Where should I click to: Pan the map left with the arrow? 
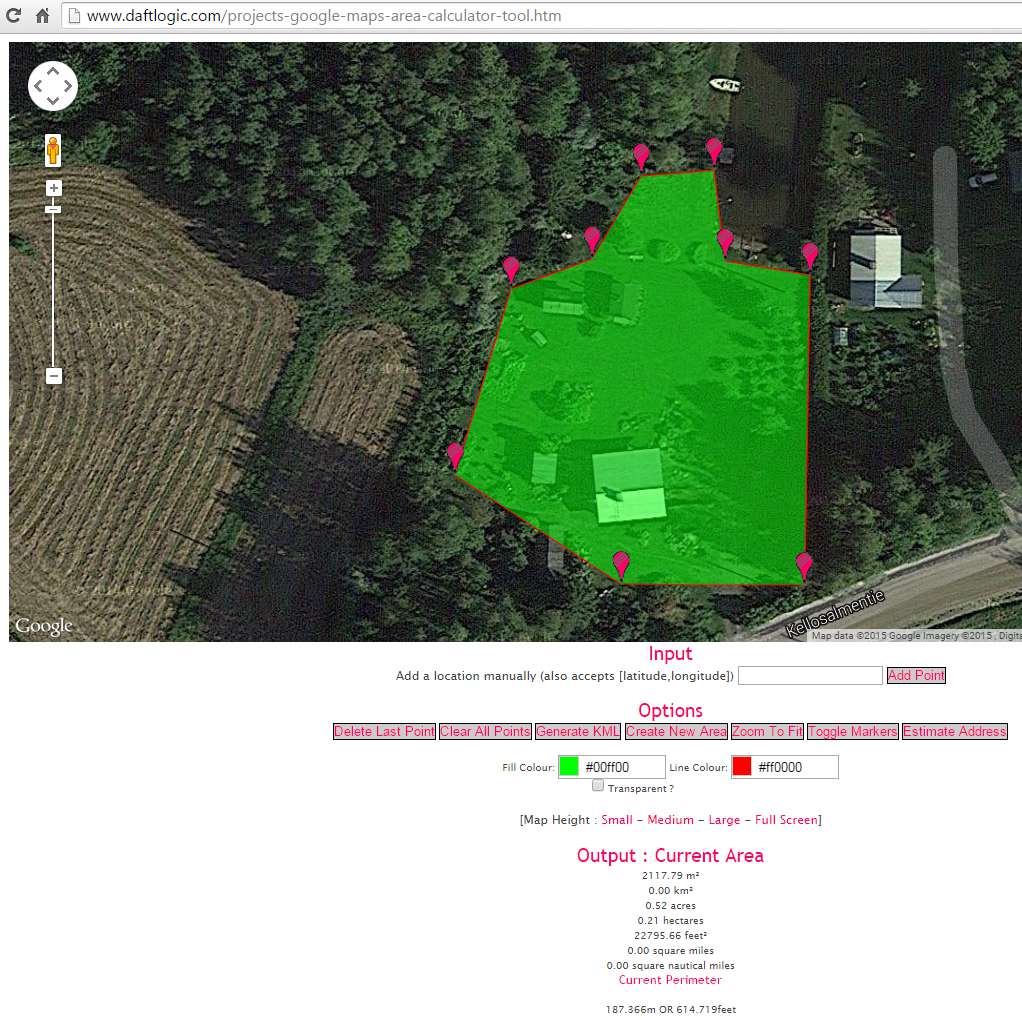coord(37,86)
